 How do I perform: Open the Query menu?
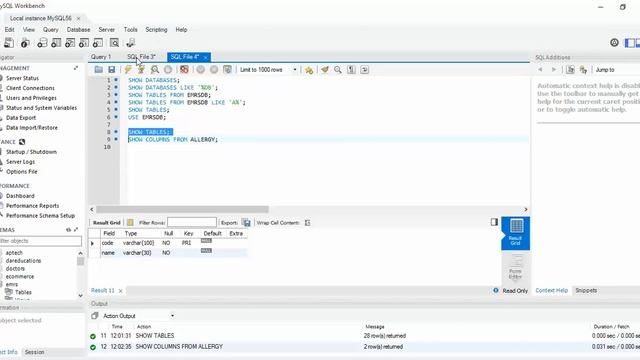pyautogui.click(x=51, y=30)
